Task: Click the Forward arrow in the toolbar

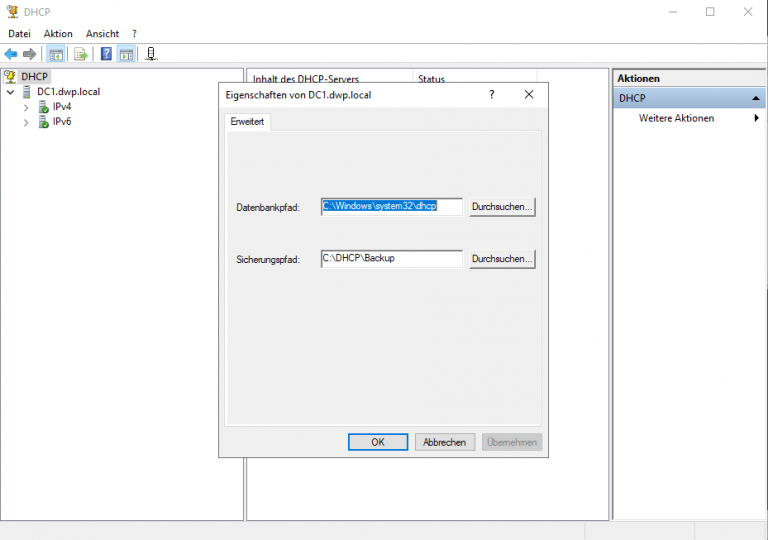Action: pyautogui.click(x=29, y=54)
